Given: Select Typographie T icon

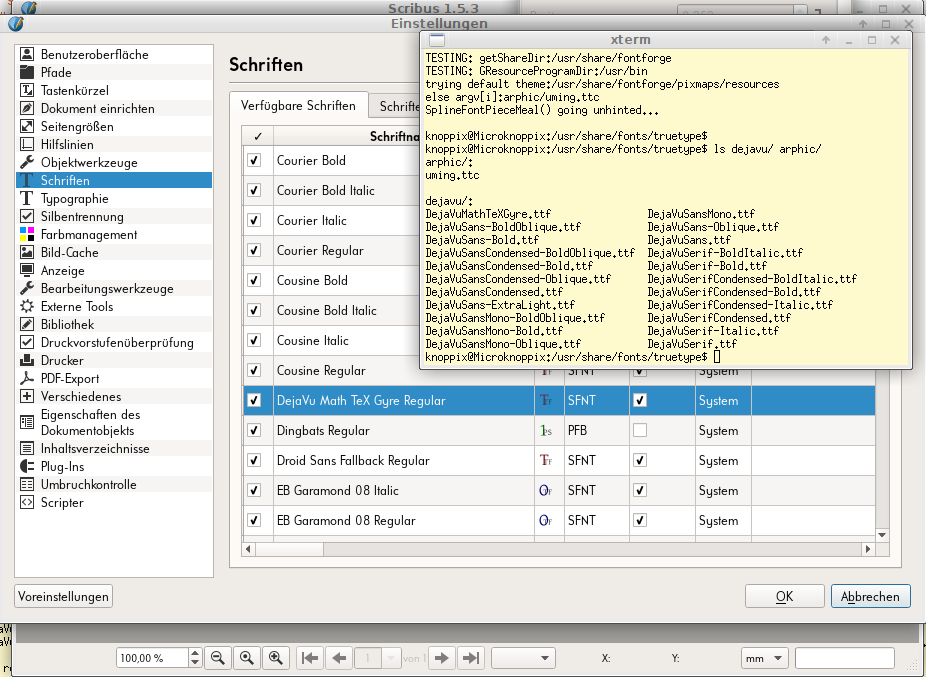Looking at the screenshot, I should pos(27,198).
